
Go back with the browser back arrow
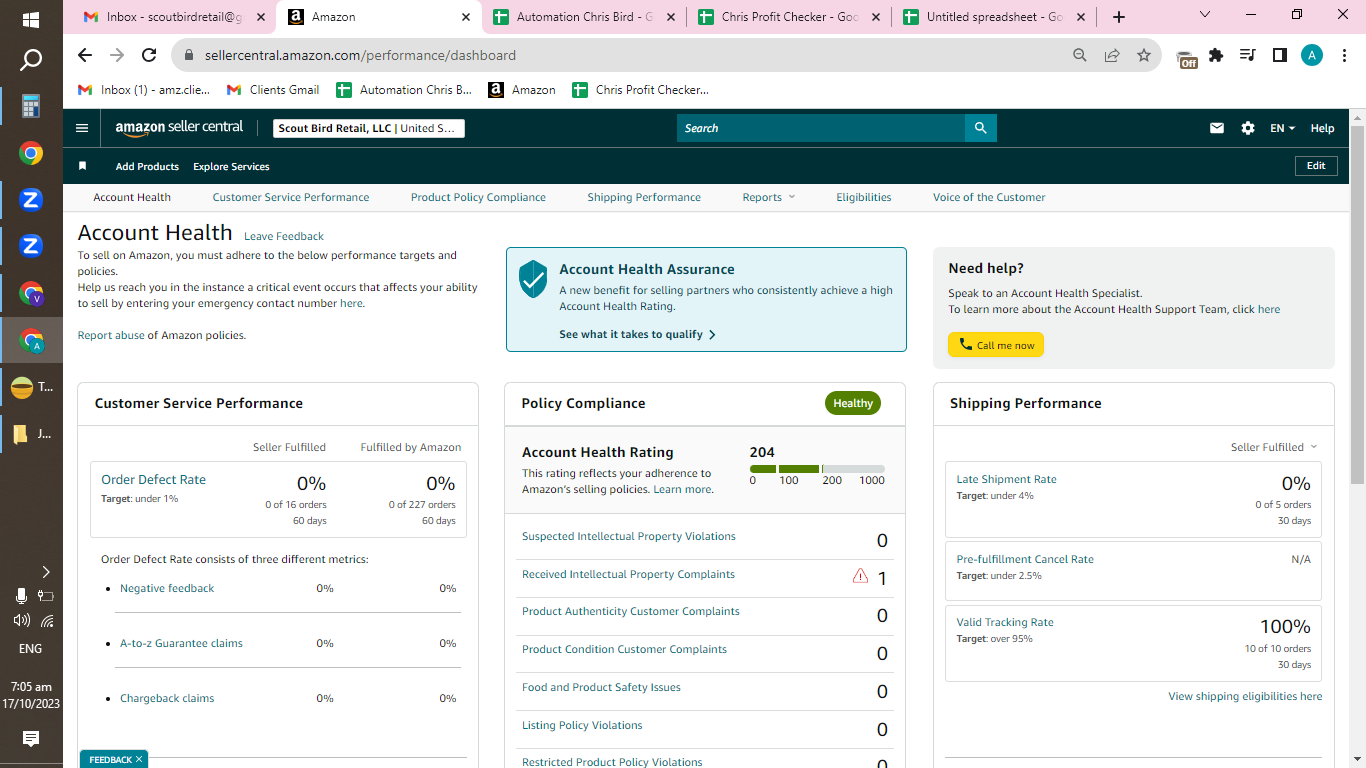click(x=85, y=56)
